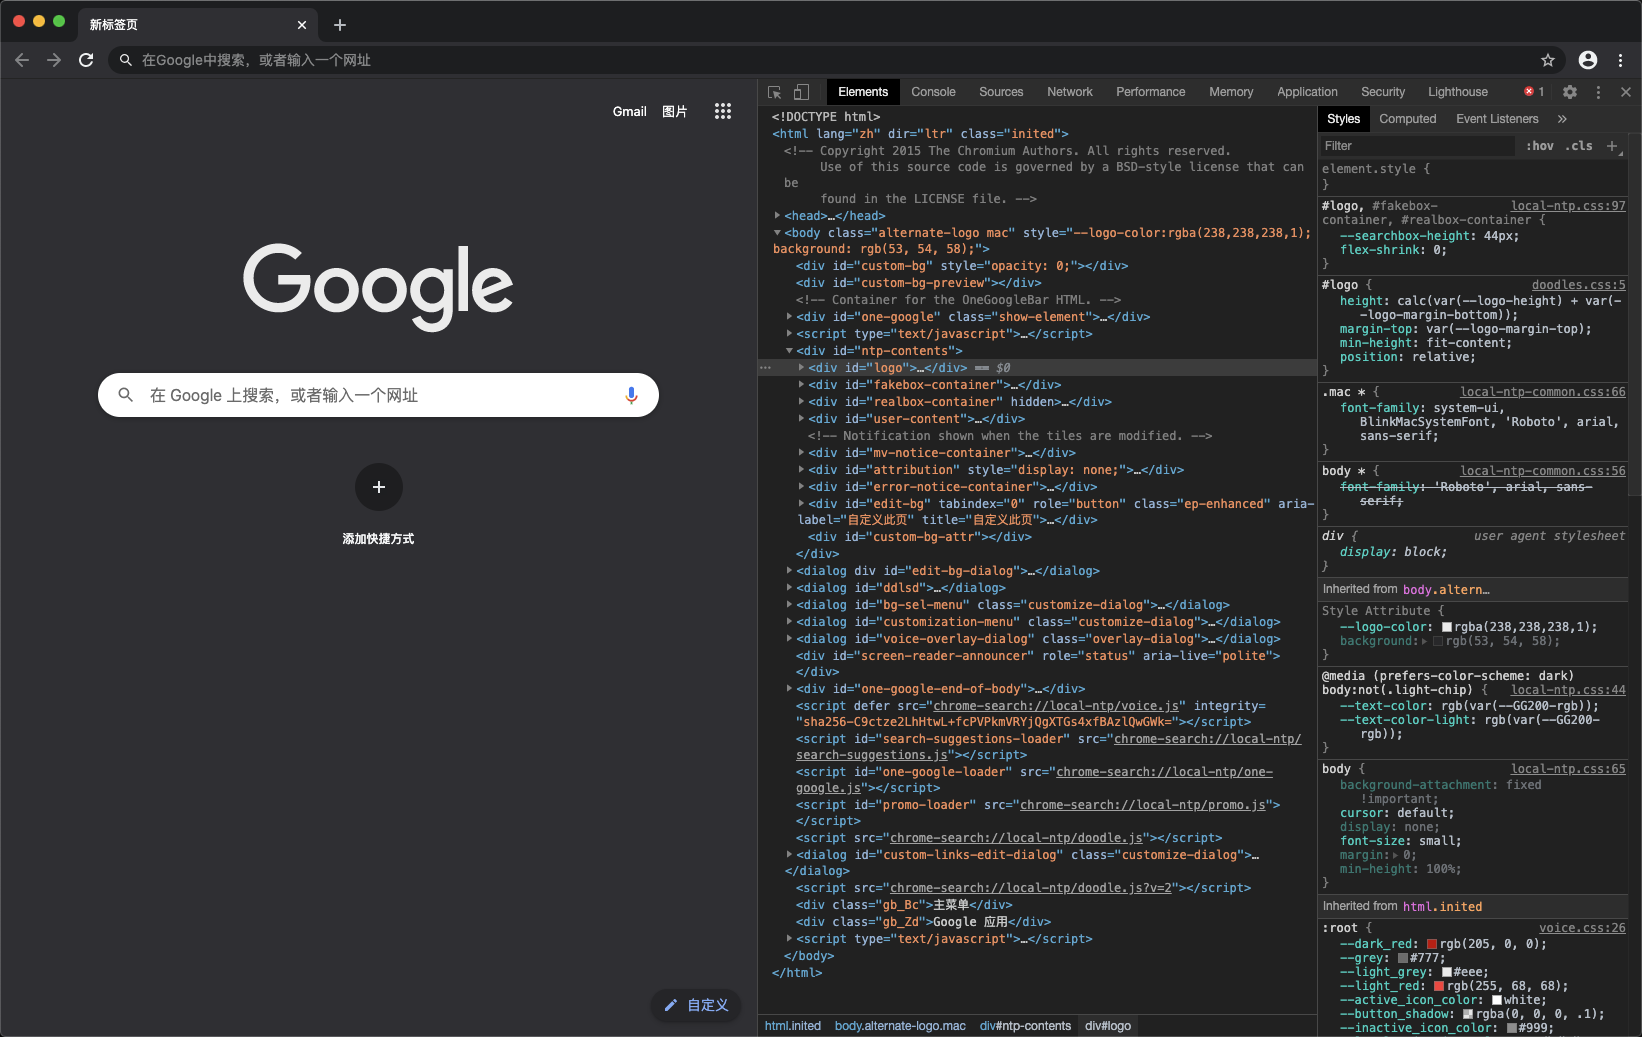The image size is (1642, 1037).
Task: Switch to the Console tab
Action: (x=933, y=92)
